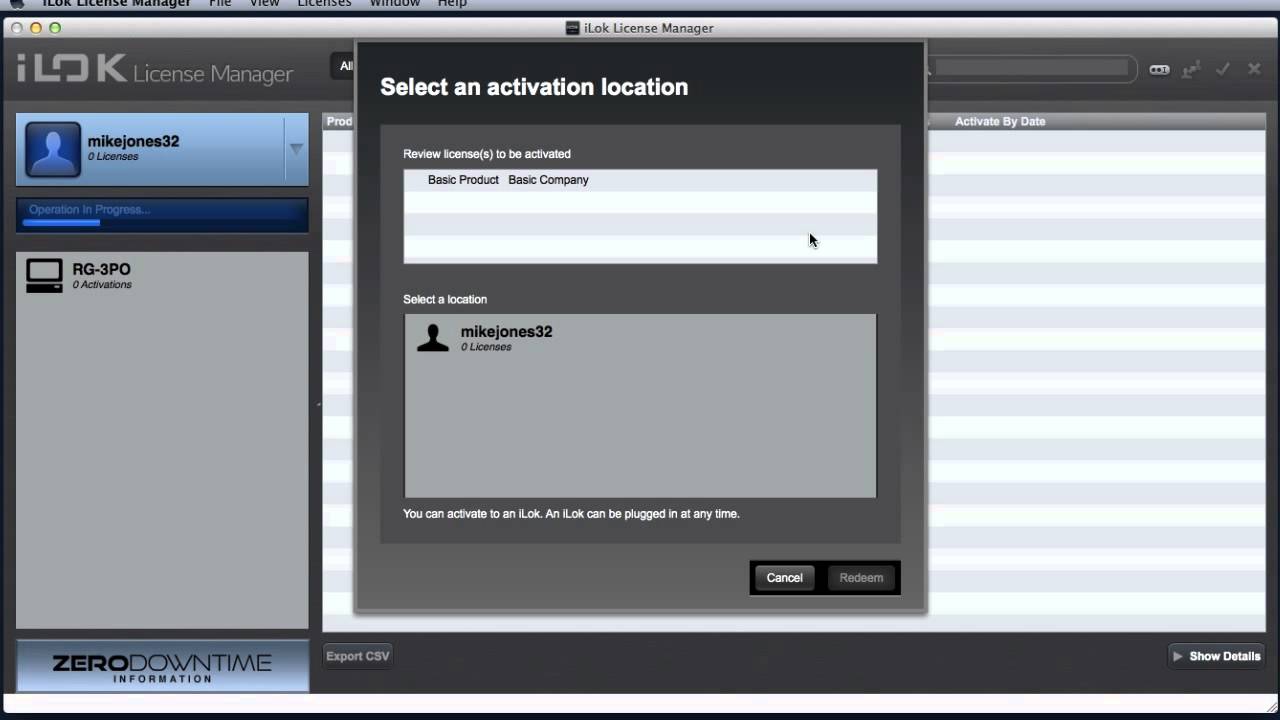Open the Zero Downtime Information banner
This screenshot has height=720, width=1280.
pyautogui.click(x=162, y=666)
